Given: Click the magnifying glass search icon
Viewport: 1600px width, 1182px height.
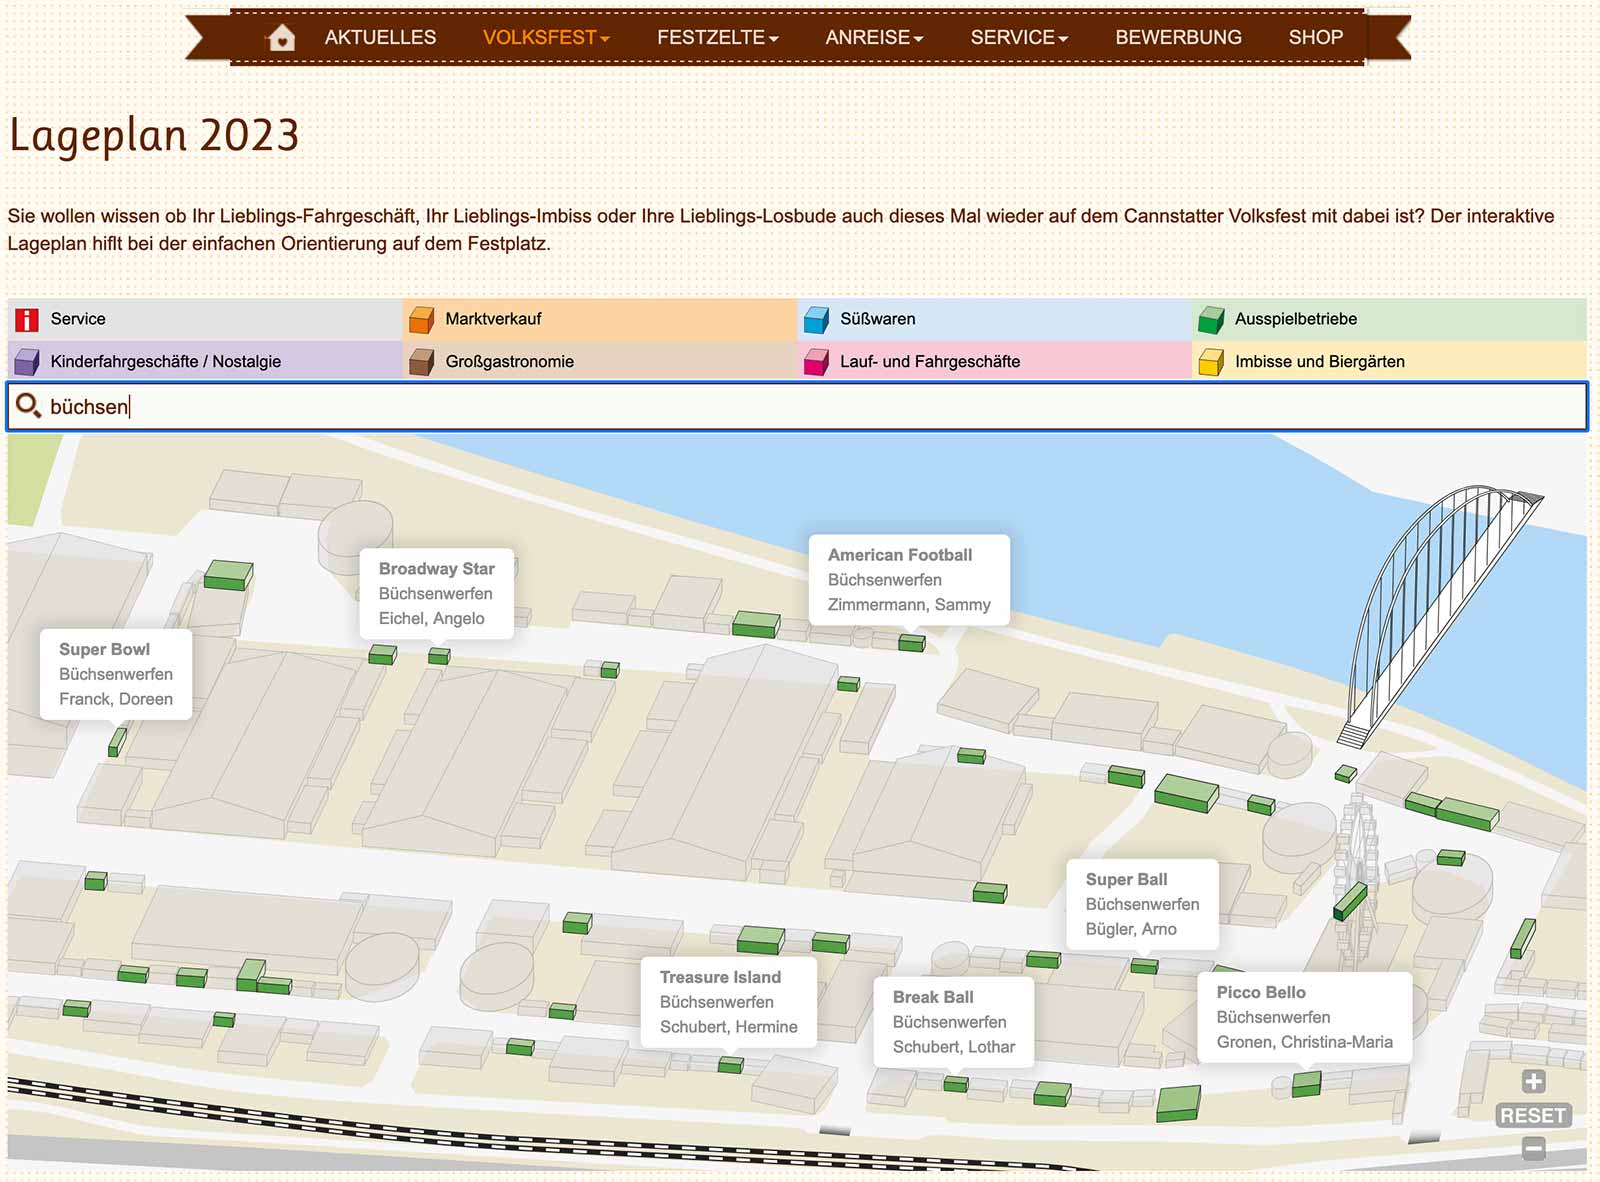Looking at the screenshot, I should 28,406.
